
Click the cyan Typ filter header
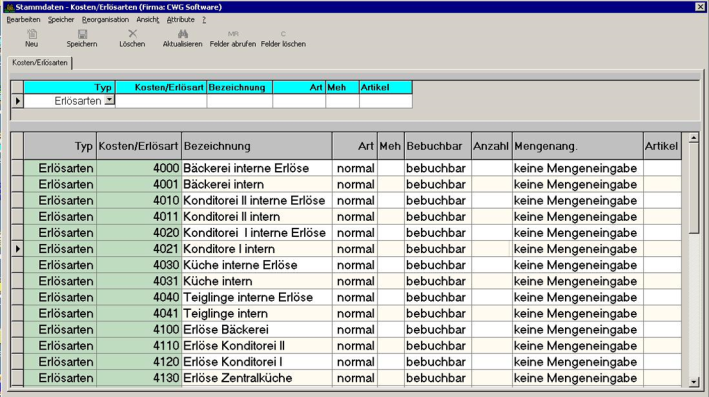click(x=70, y=87)
